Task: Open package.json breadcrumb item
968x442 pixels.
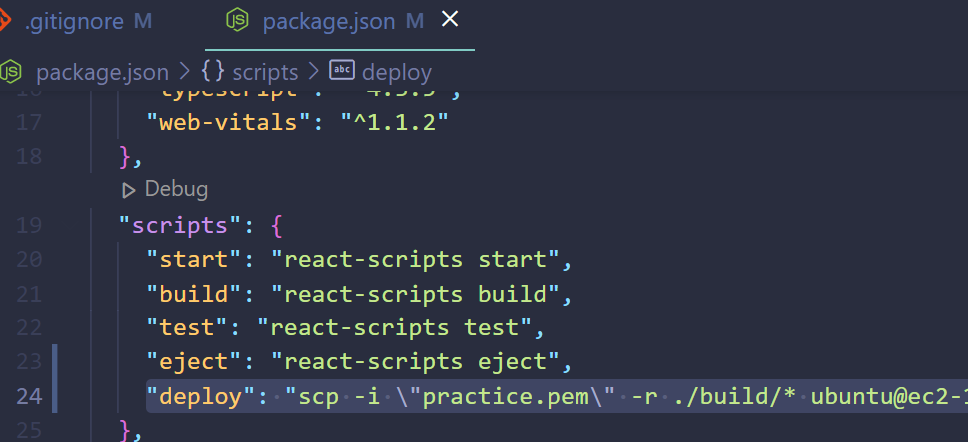Action: [x=102, y=72]
